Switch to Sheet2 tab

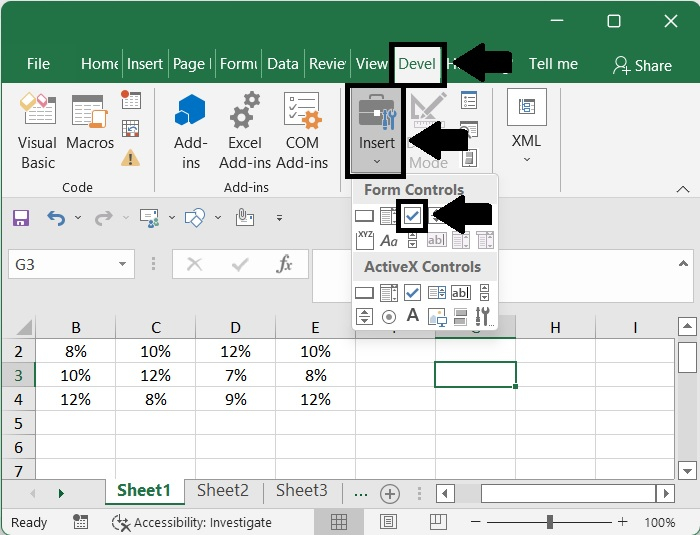pos(223,490)
